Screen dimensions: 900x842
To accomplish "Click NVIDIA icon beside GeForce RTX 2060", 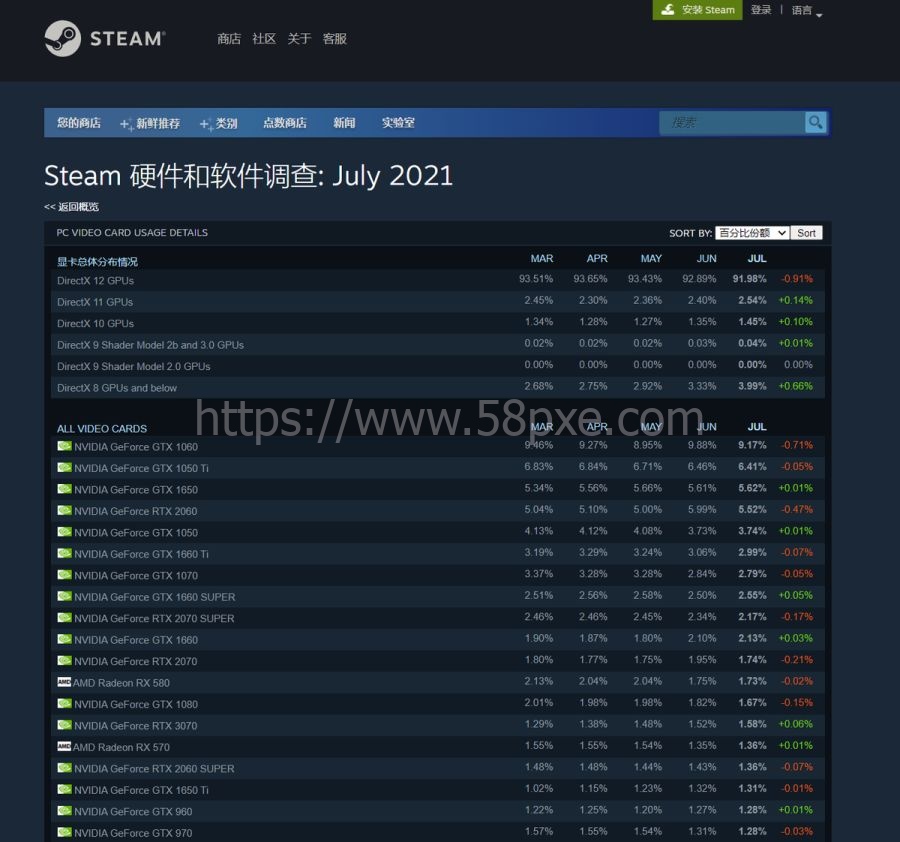I will (64, 510).
